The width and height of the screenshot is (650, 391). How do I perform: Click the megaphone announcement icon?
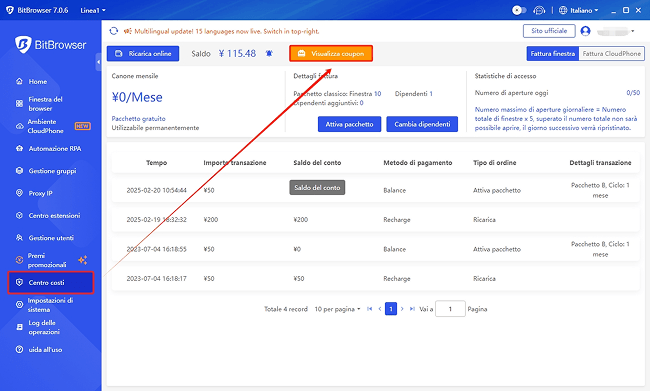coord(128,31)
